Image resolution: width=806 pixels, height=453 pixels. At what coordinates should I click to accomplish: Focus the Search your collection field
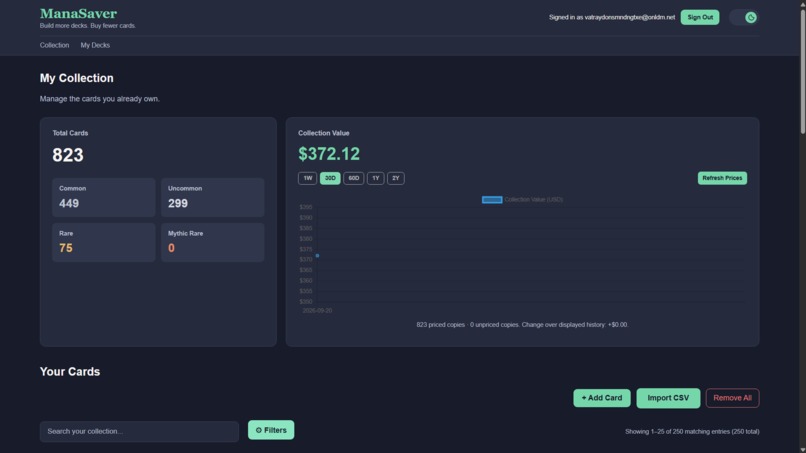[x=139, y=431]
